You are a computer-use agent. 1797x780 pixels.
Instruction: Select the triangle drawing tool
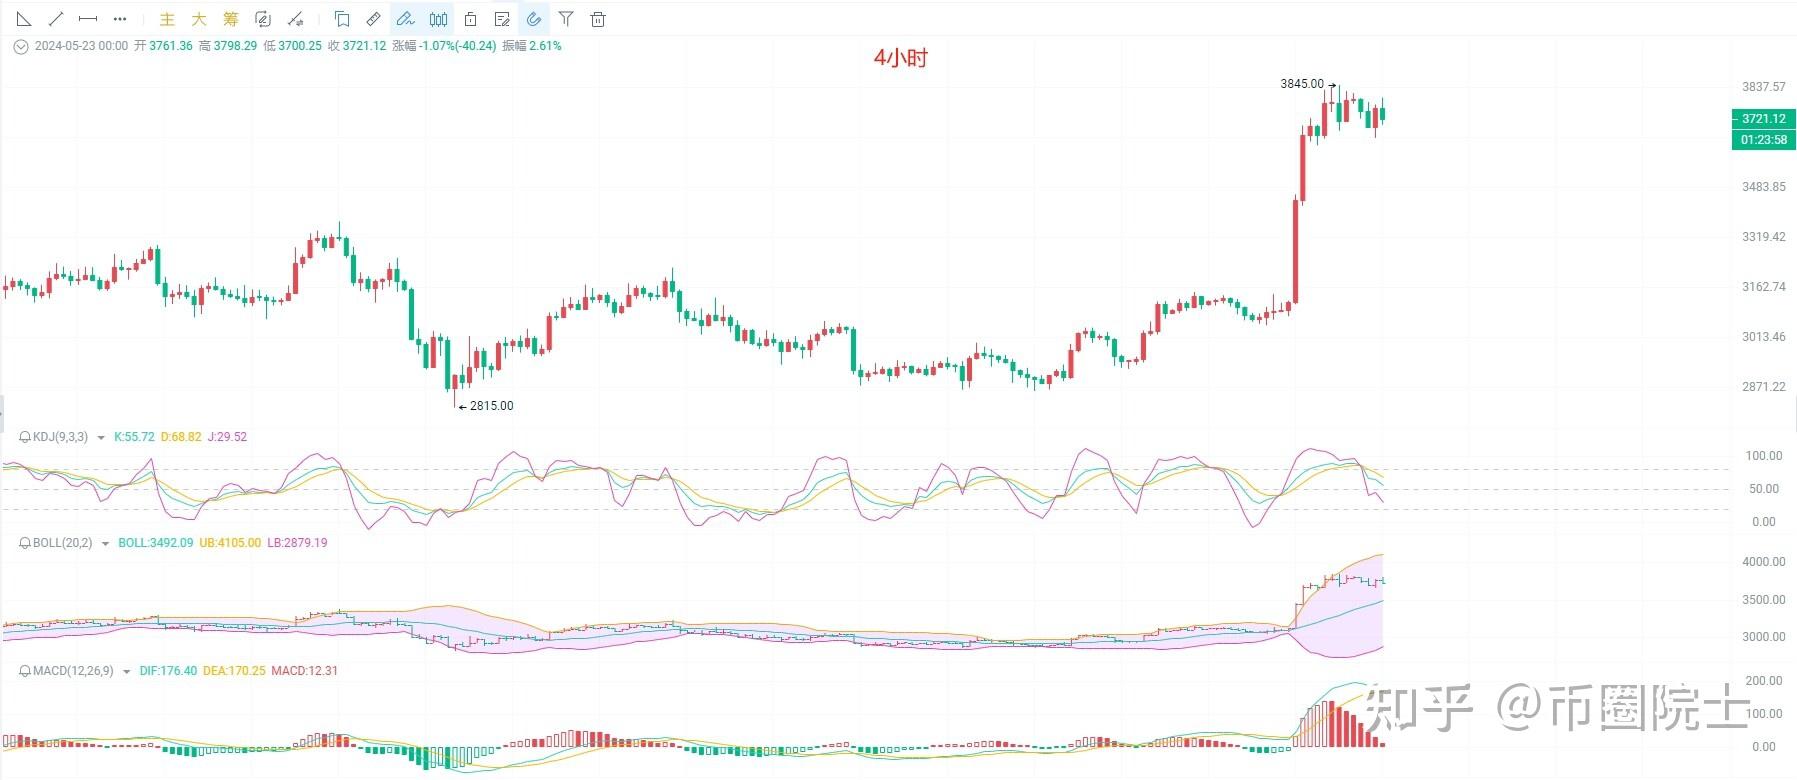24,19
